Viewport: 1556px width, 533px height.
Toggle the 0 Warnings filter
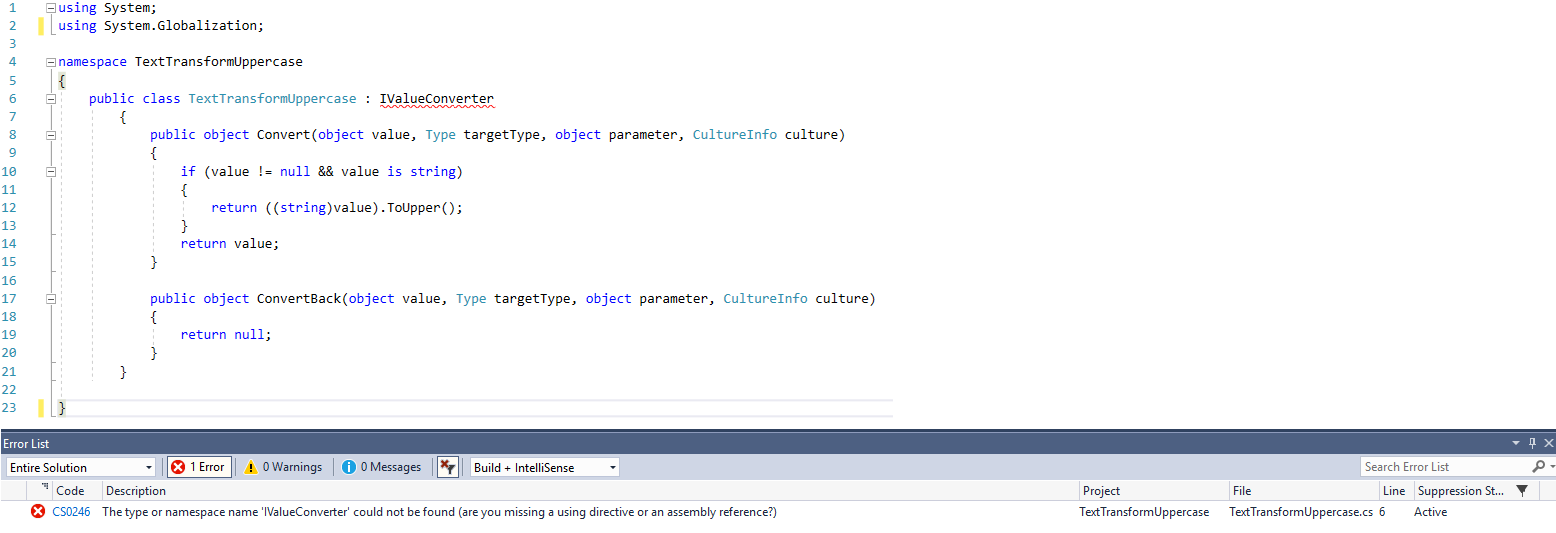[x=283, y=467]
